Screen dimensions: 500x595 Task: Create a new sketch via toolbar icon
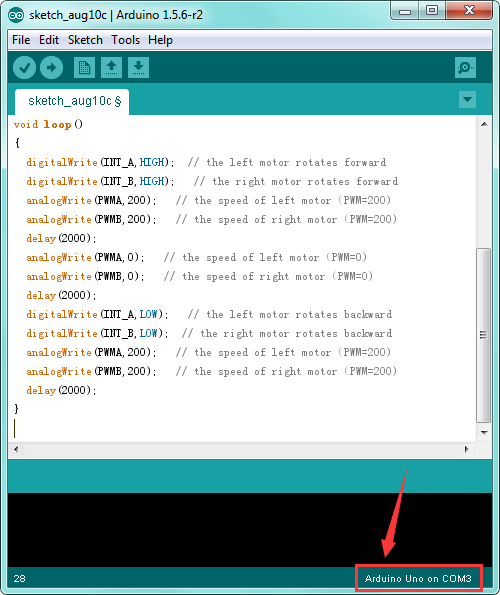(x=84, y=68)
